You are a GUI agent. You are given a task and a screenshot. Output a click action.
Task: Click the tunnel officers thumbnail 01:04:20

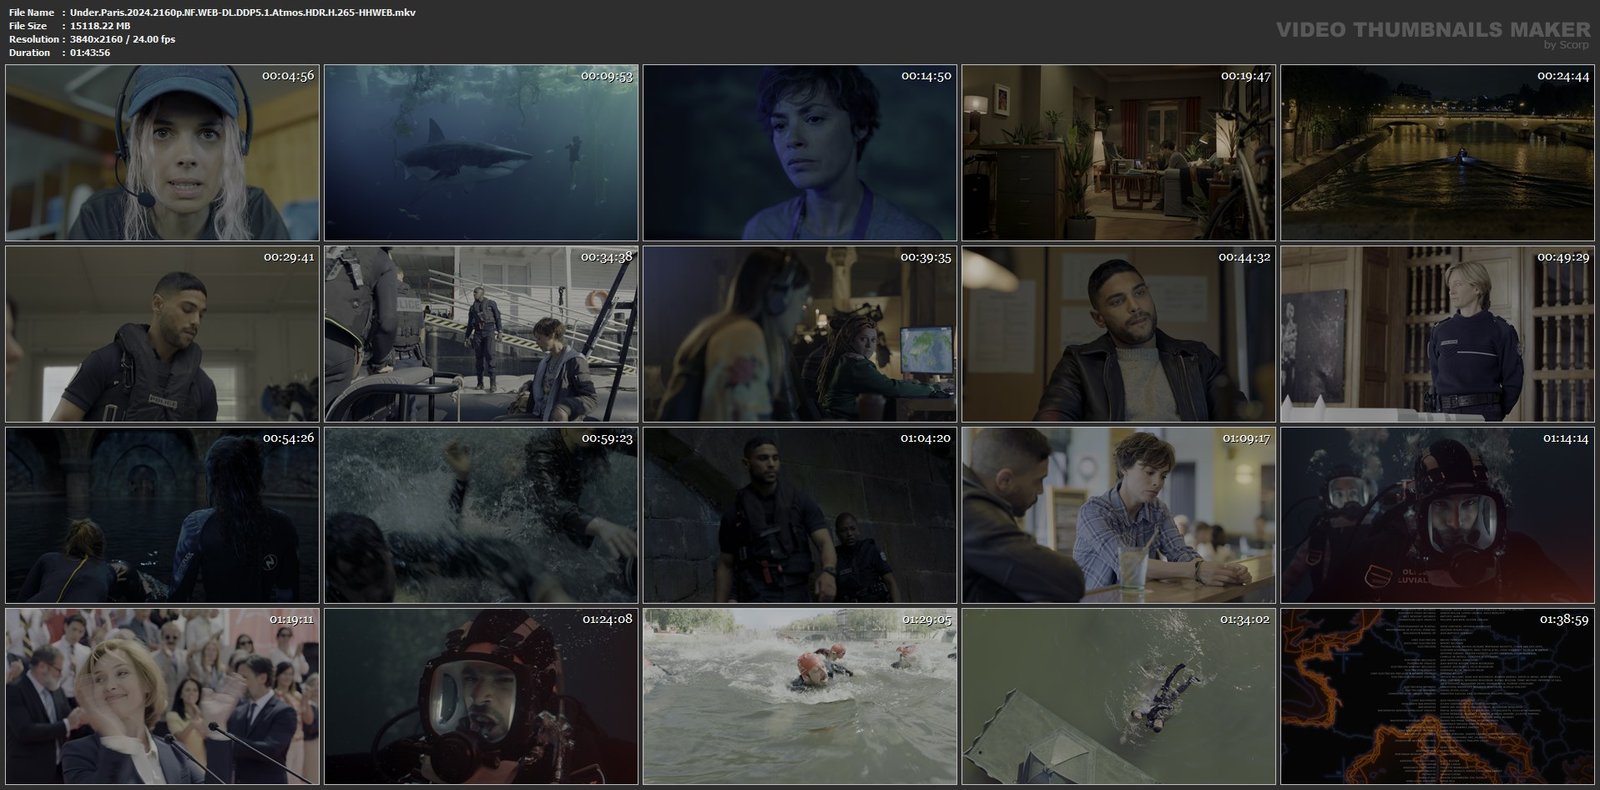click(800, 515)
